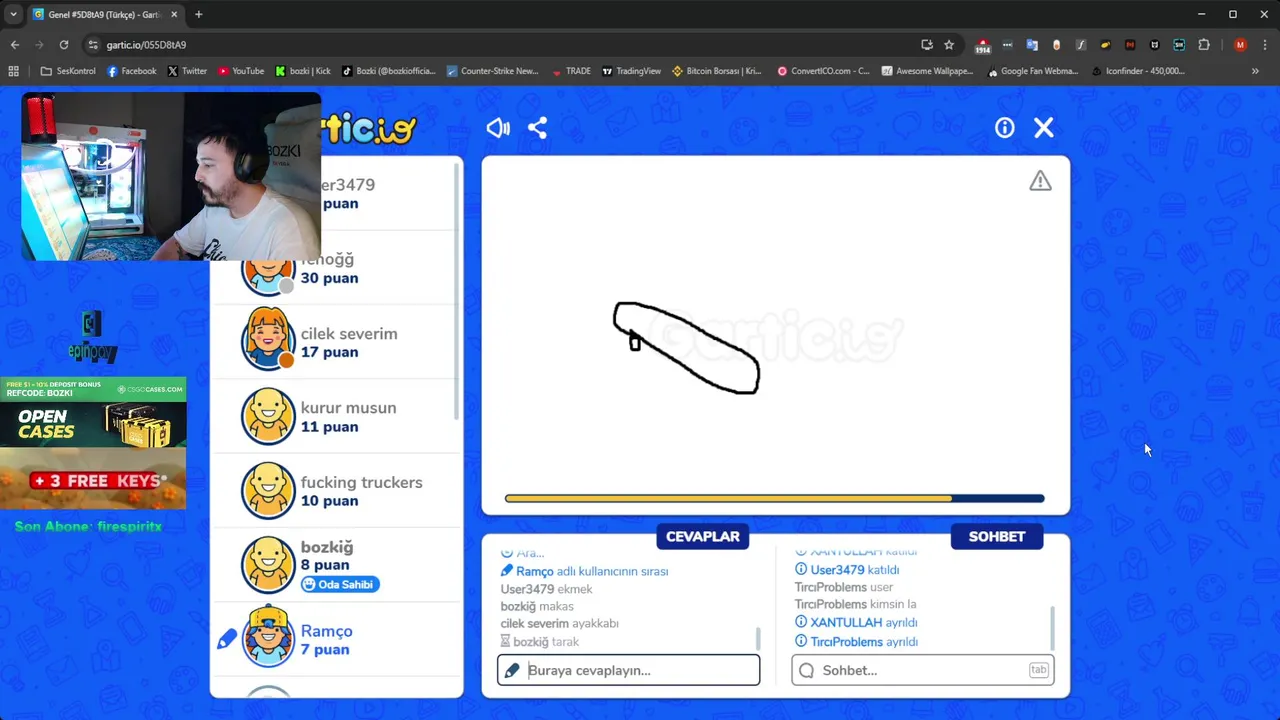Open a new browser tab
The height and width of the screenshot is (720, 1280).
point(198,14)
